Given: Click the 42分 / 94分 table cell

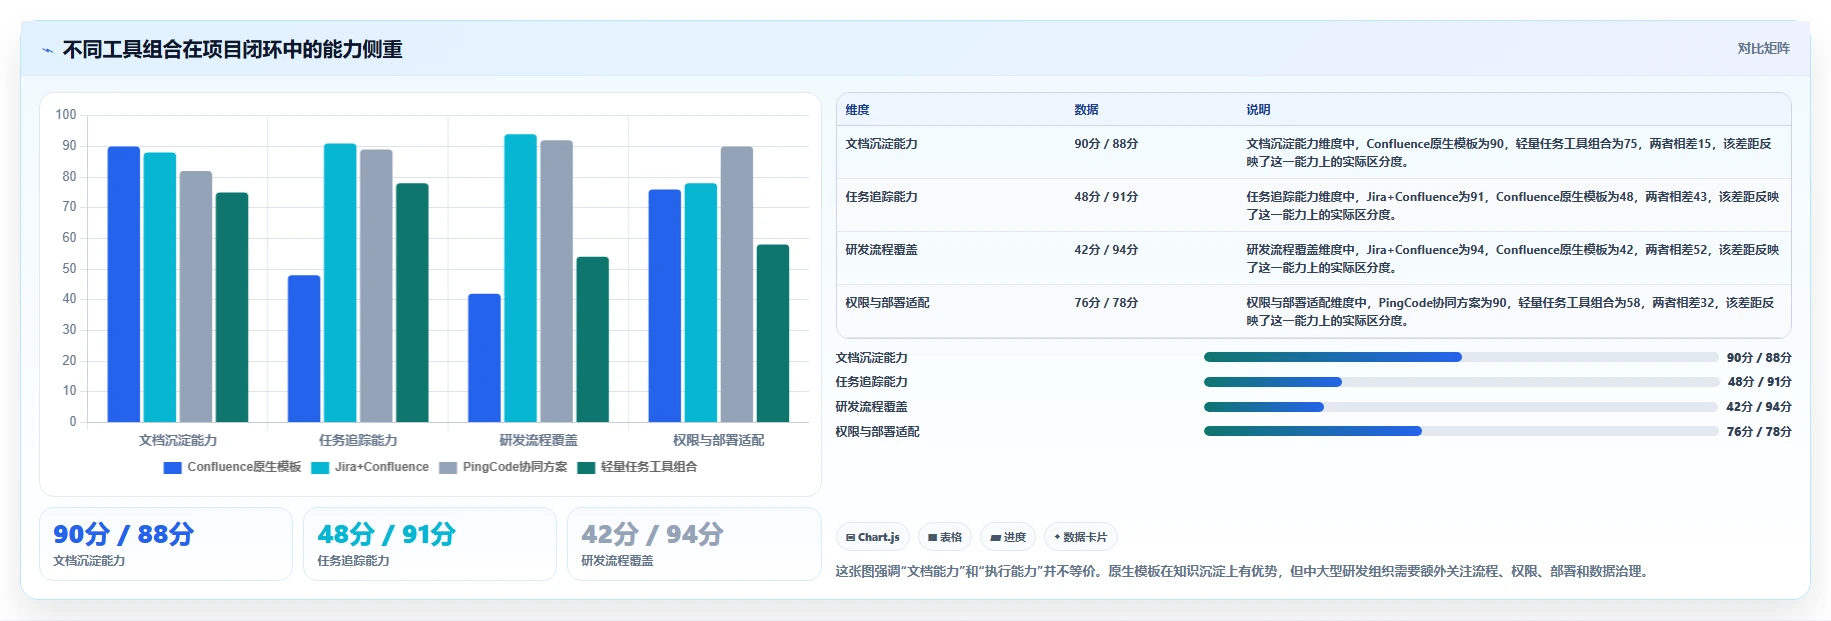Looking at the screenshot, I should pyautogui.click(x=1106, y=250).
